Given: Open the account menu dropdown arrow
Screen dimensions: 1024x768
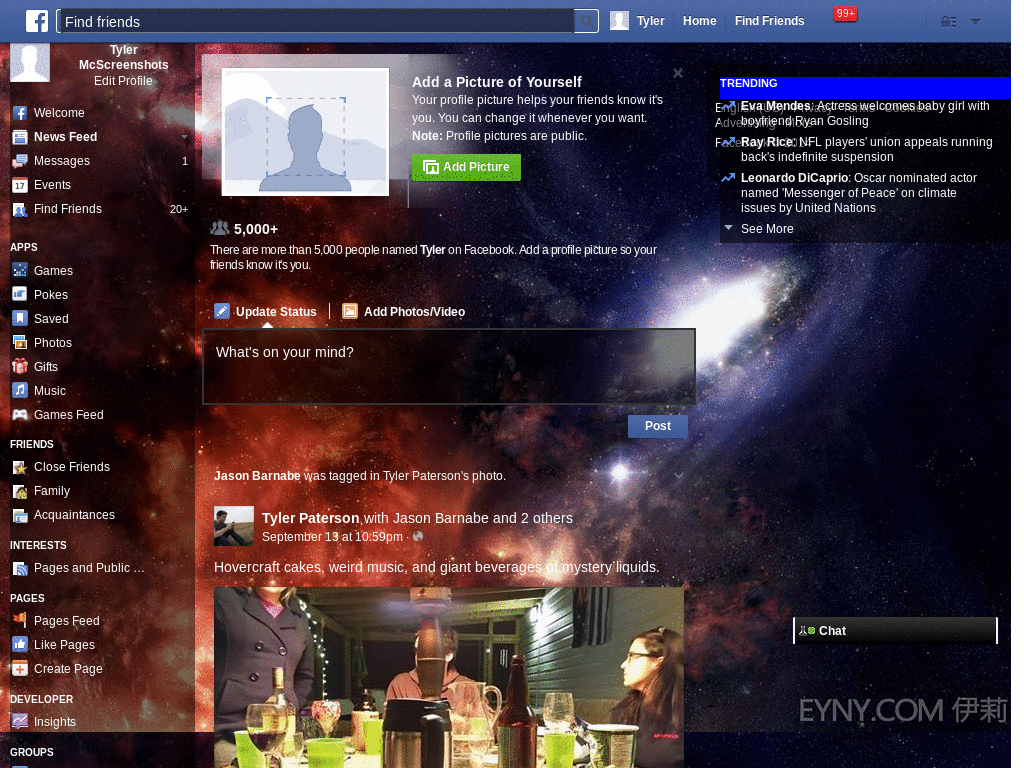Looking at the screenshot, I should (975, 22).
